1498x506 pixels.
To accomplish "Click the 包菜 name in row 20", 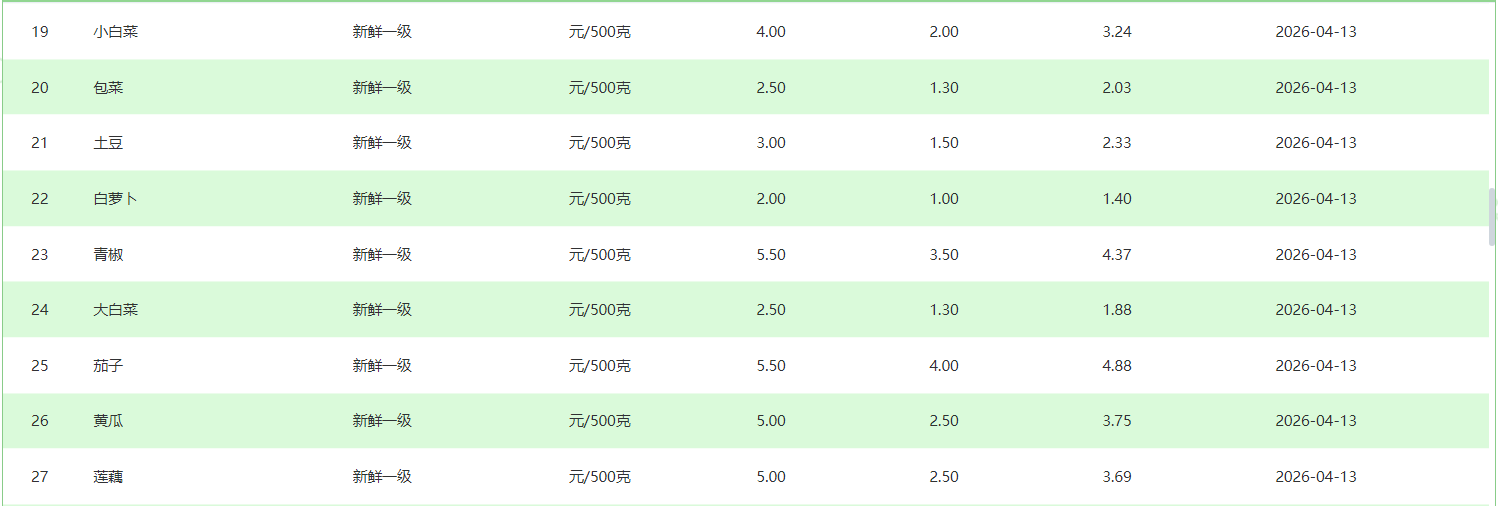I will (108, 88).
